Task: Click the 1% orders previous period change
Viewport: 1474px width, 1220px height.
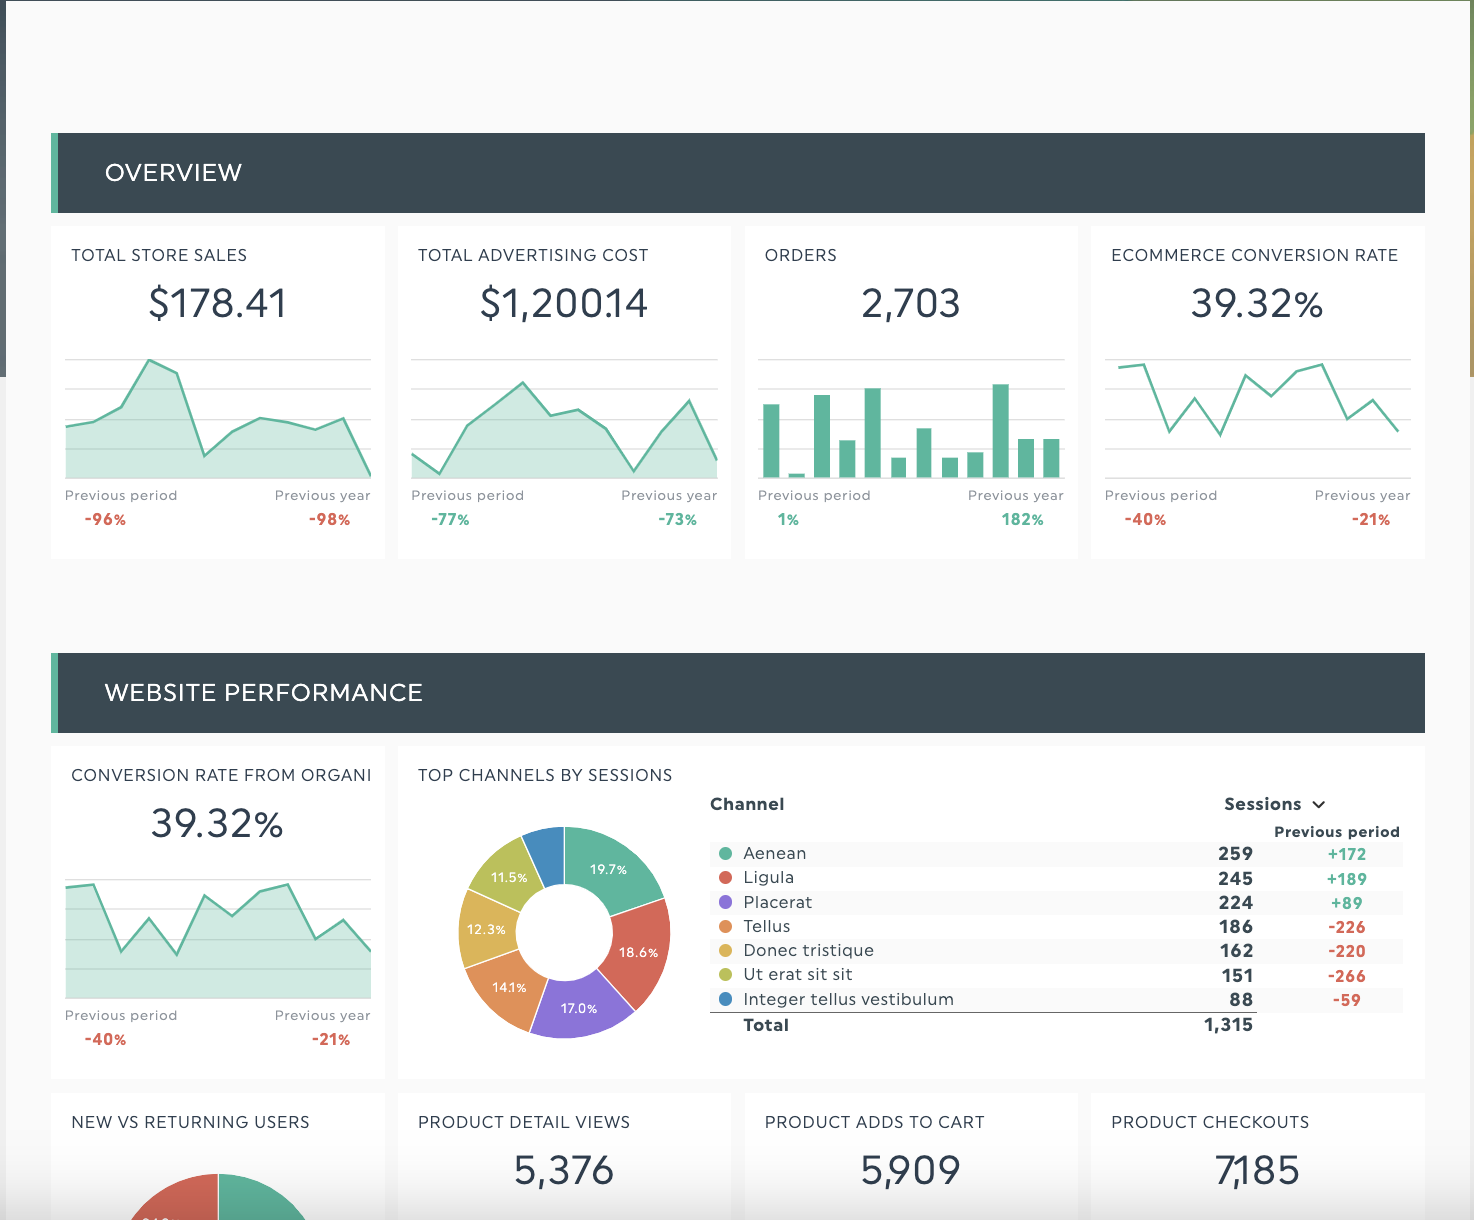Action: click(788, 520)
